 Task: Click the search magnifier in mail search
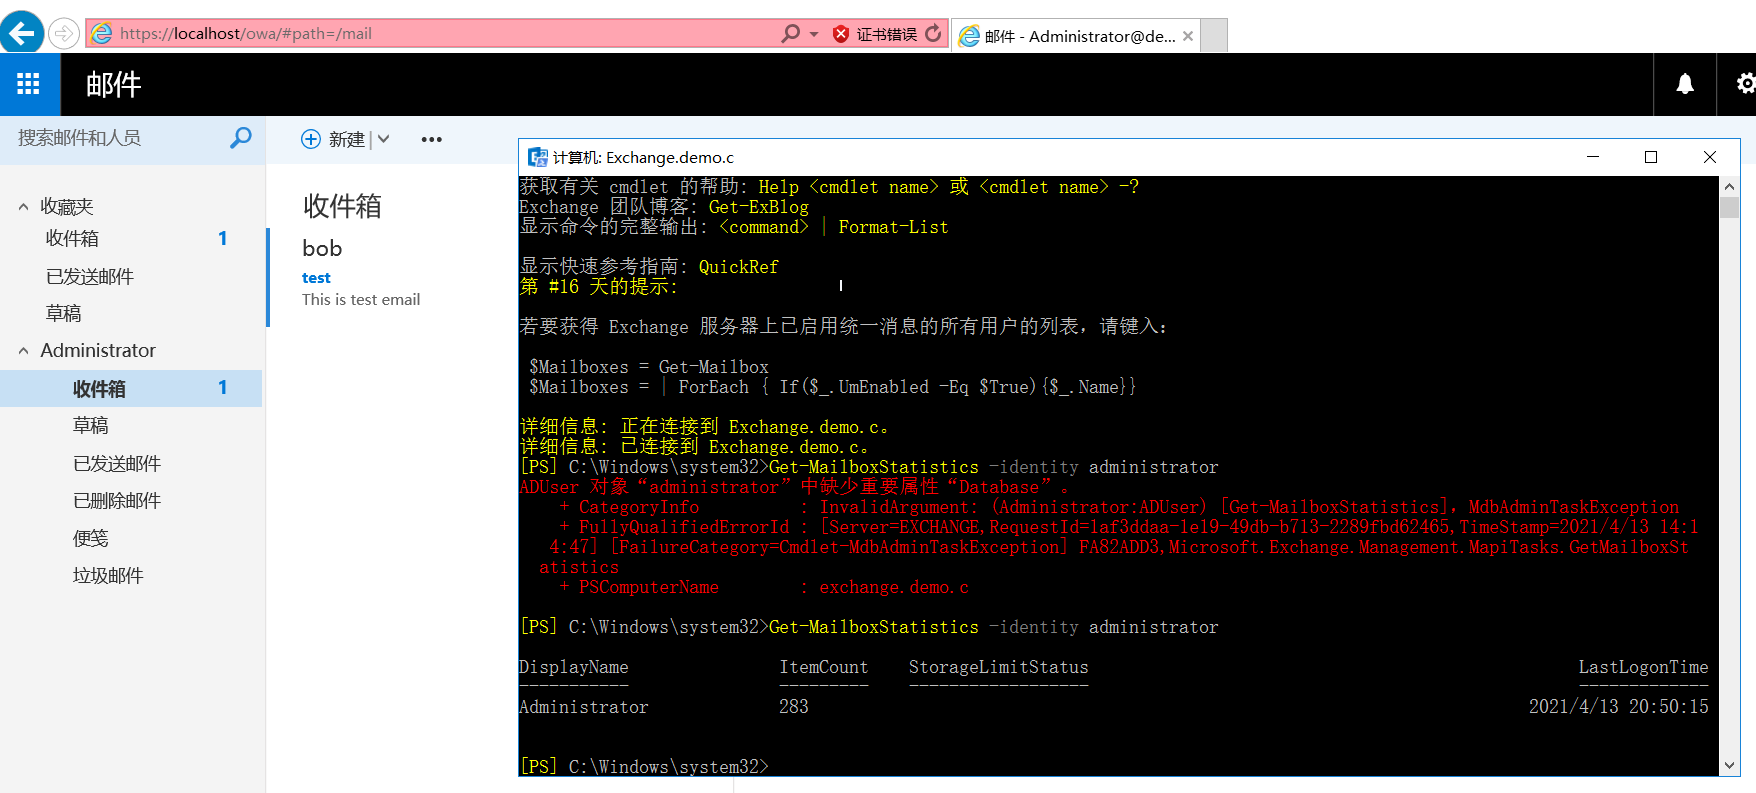click(241, 138)
